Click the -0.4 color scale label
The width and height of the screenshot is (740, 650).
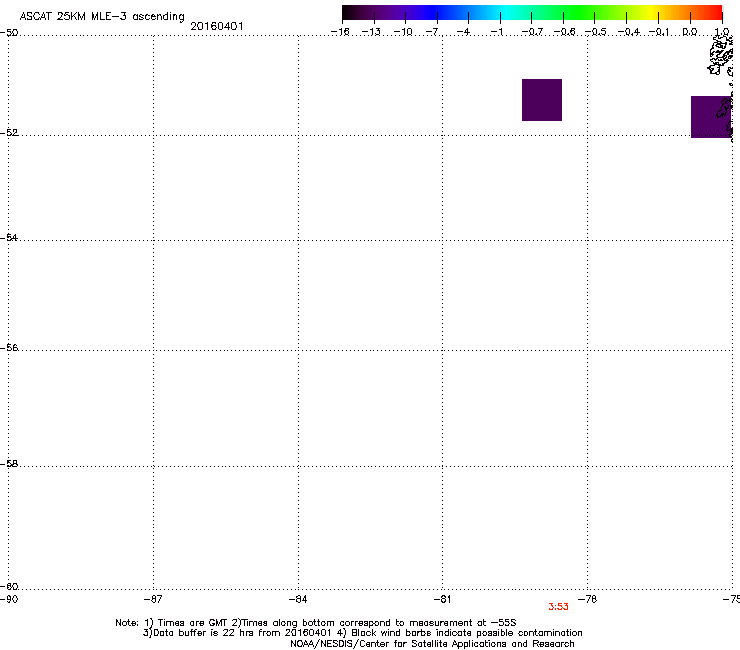pyautogui.click(x=629, y=32)
